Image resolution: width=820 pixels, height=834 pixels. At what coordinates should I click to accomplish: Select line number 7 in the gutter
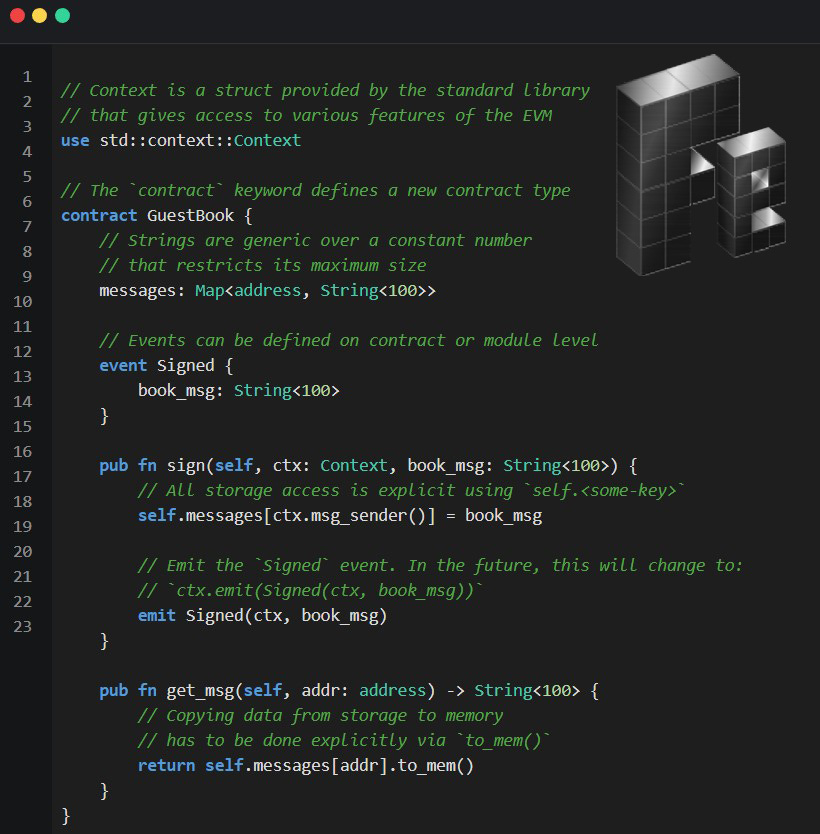pyautogui.click(x=27, y=227)
